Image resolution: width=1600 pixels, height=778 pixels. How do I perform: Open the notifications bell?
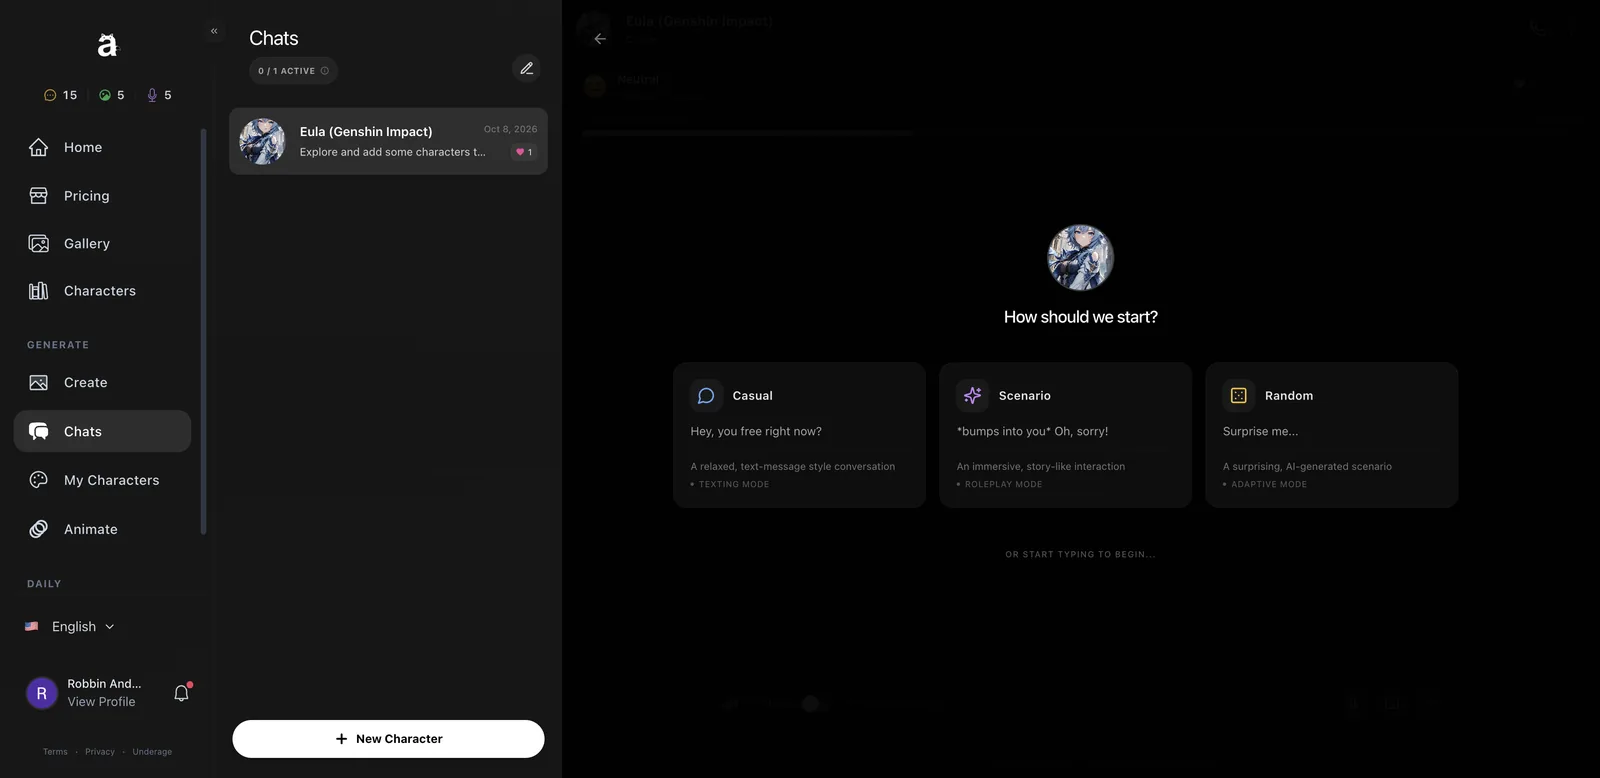[x=181, y=693]
